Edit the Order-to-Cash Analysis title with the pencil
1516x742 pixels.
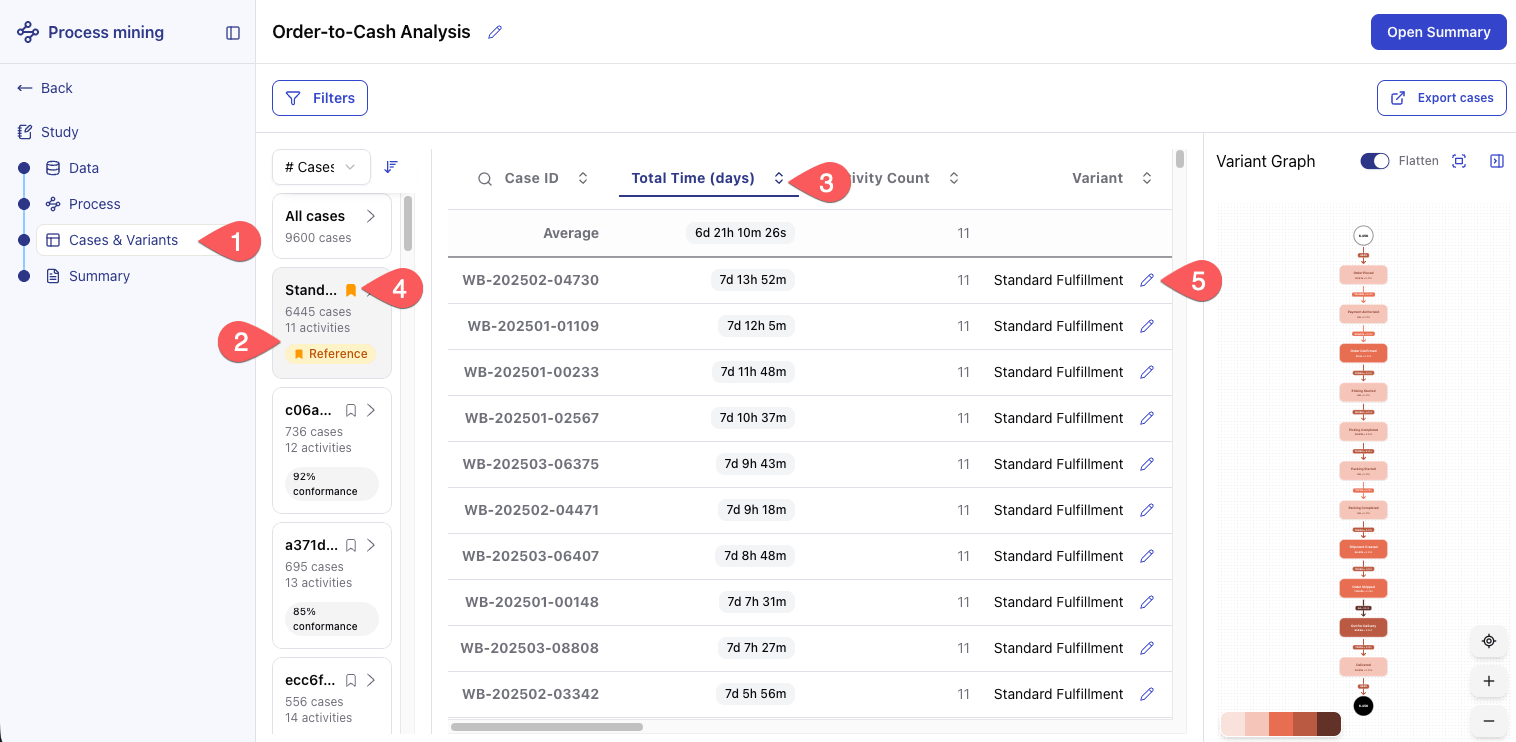pyautogui.click(x=494, y=32)
